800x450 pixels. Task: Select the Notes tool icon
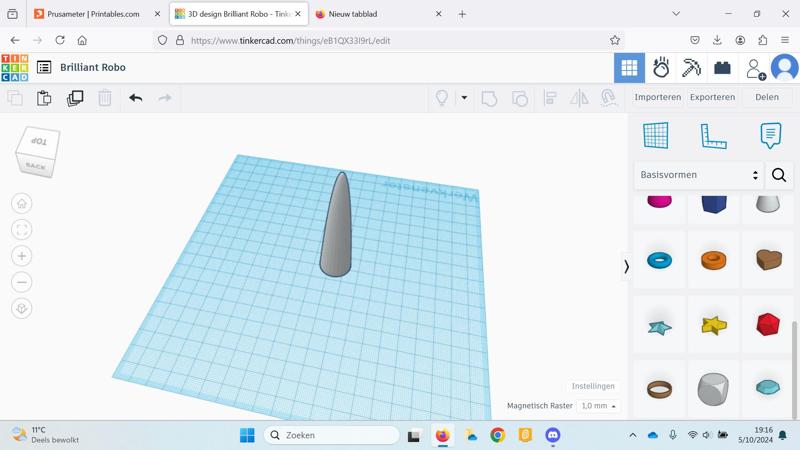[x=770, y=135]
